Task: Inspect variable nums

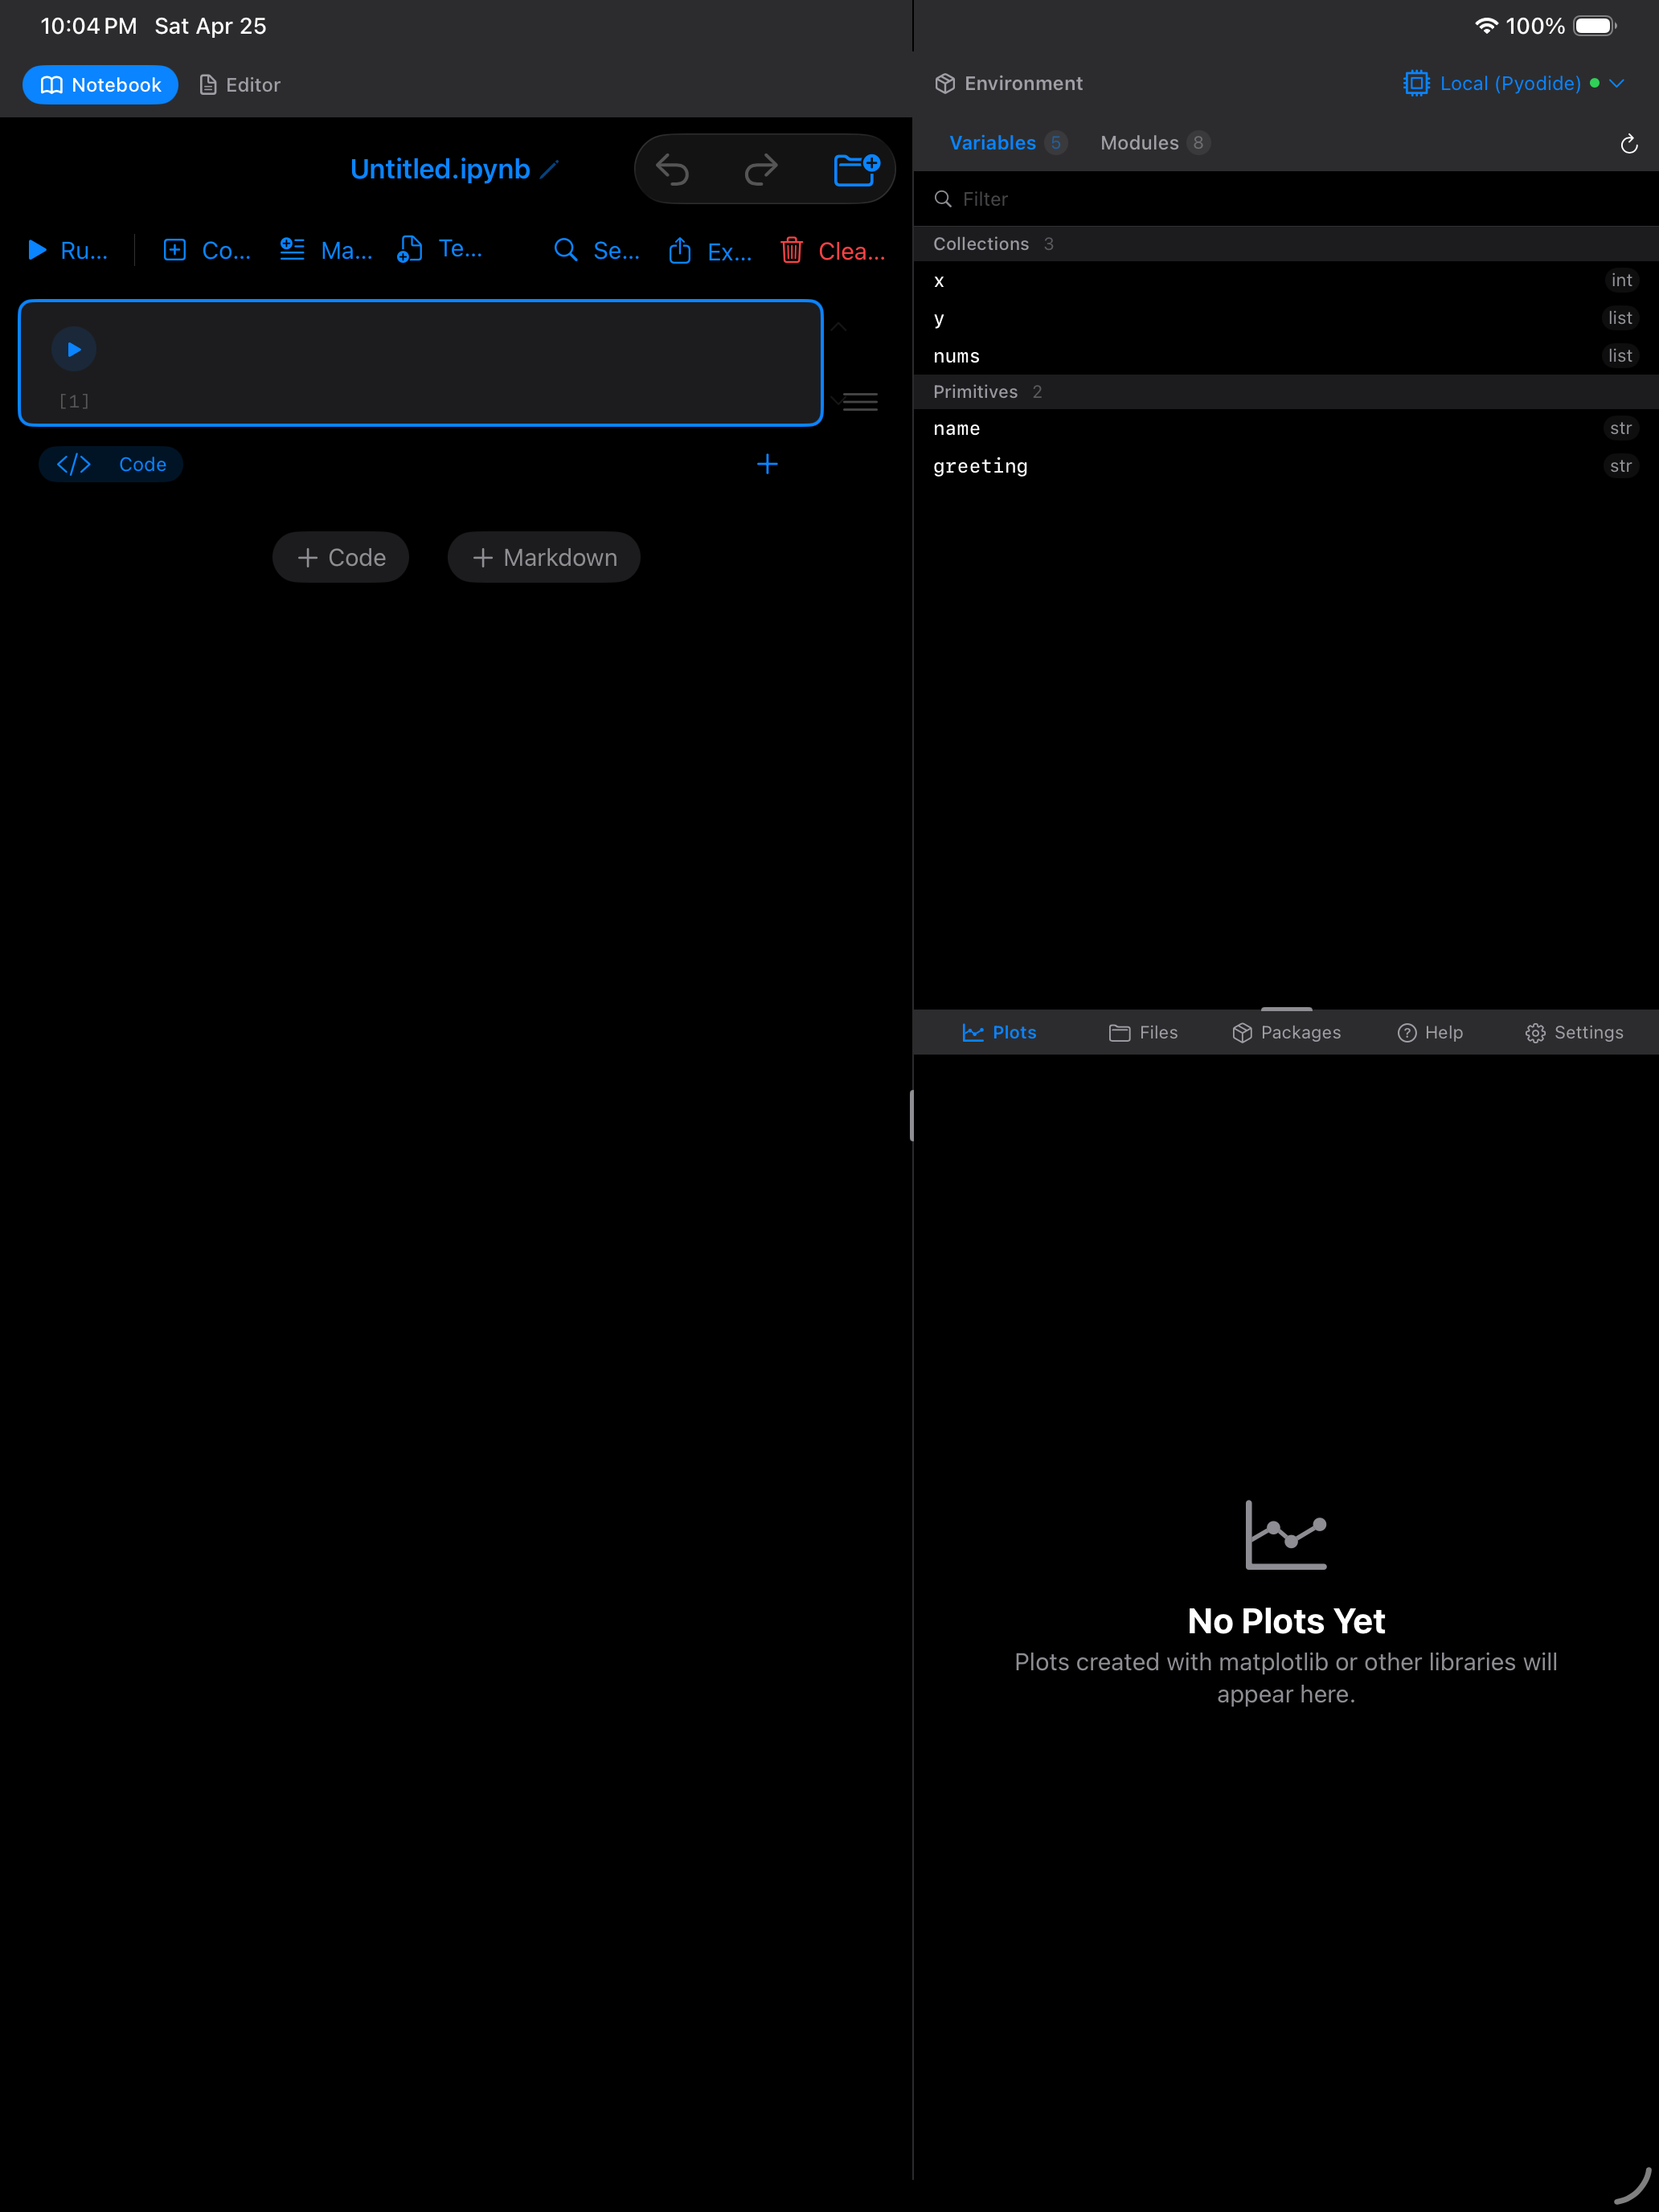Action: click(1286, 356)
